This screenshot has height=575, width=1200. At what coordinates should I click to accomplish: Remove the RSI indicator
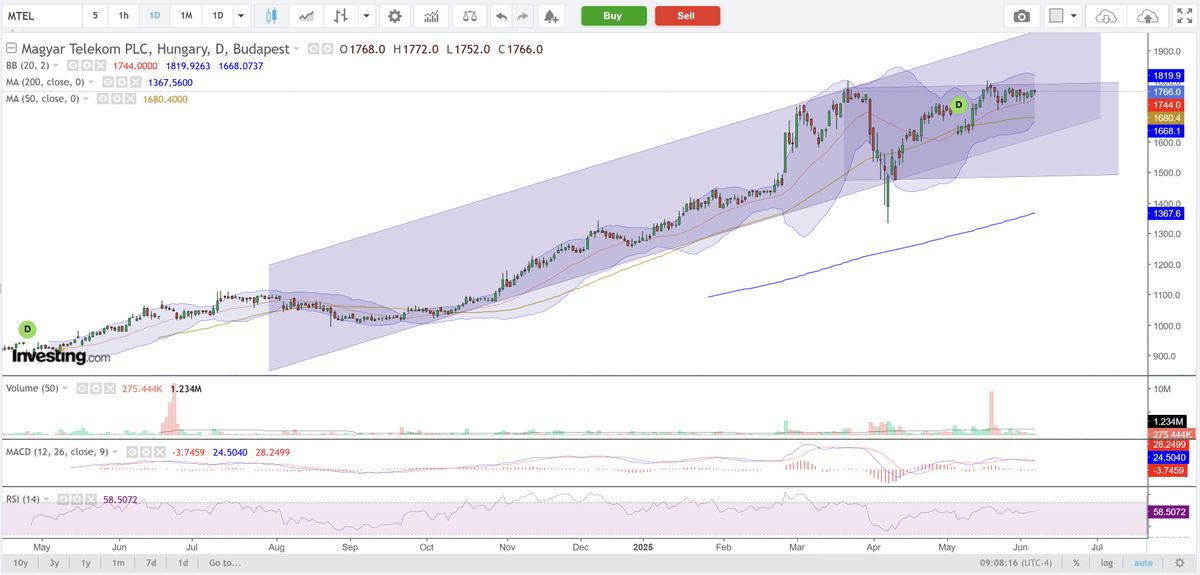(x=91, y=499)
